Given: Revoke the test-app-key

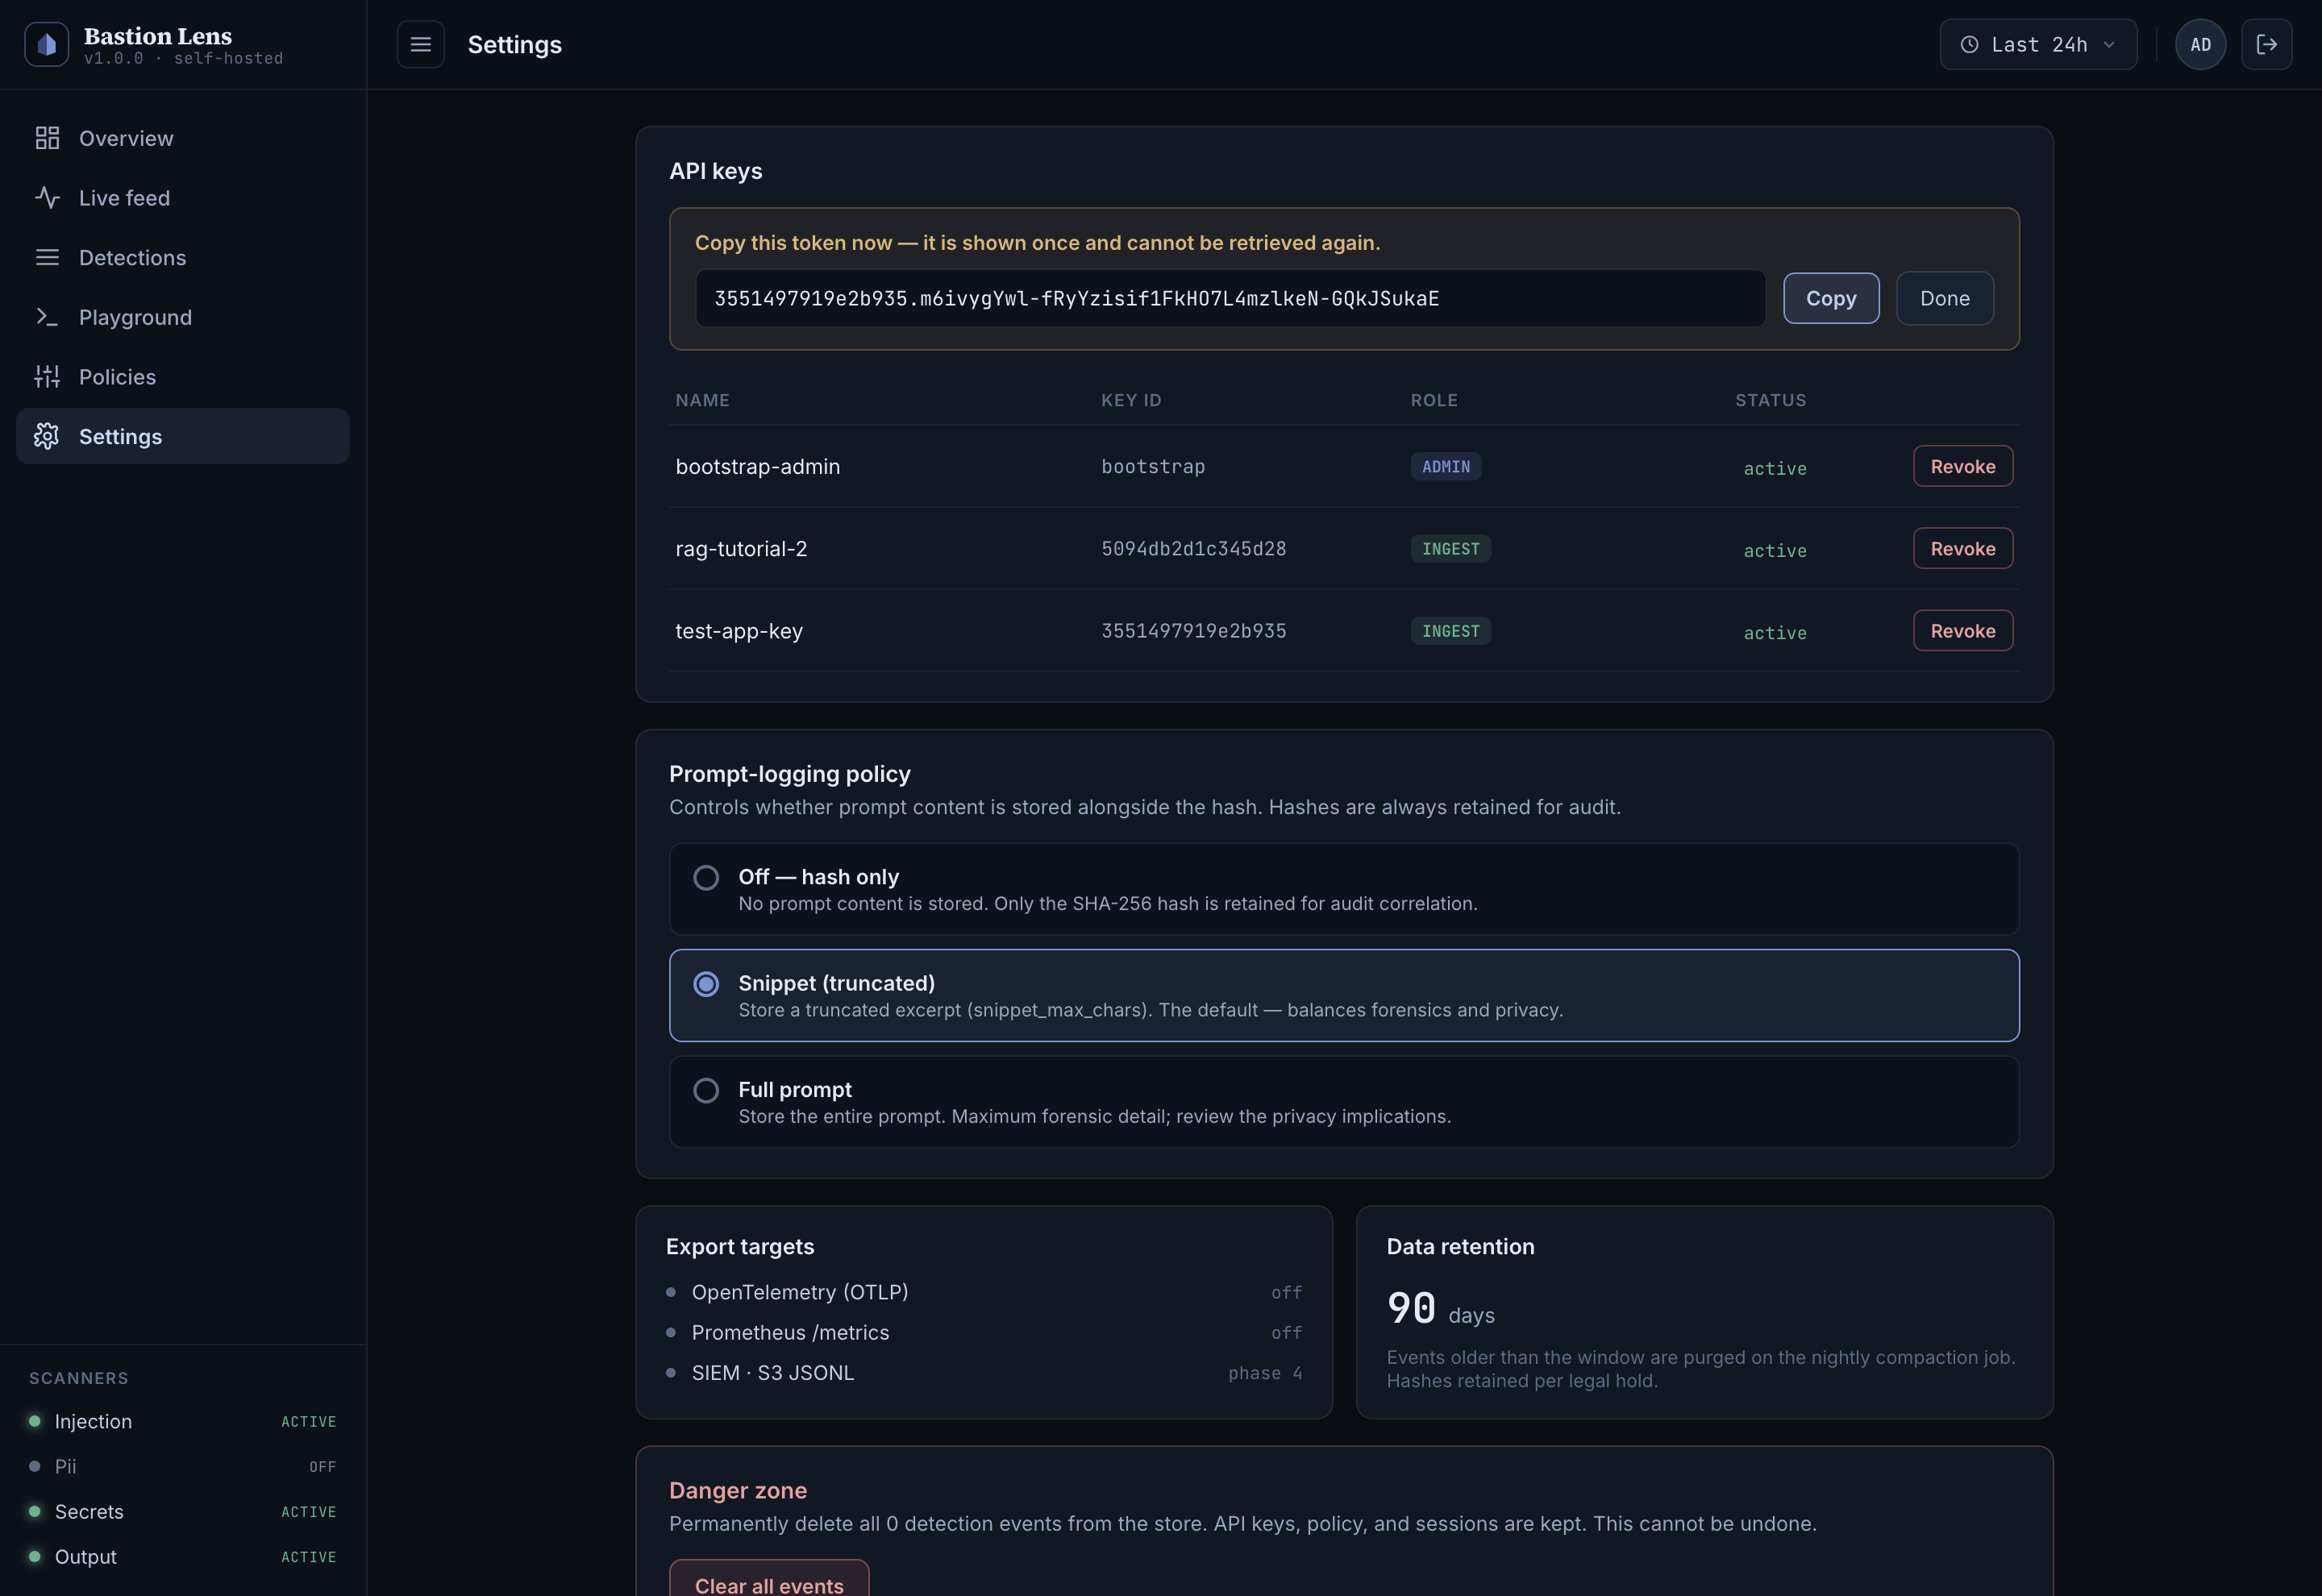Looking at the screenshot, I should click(1962, 631).
